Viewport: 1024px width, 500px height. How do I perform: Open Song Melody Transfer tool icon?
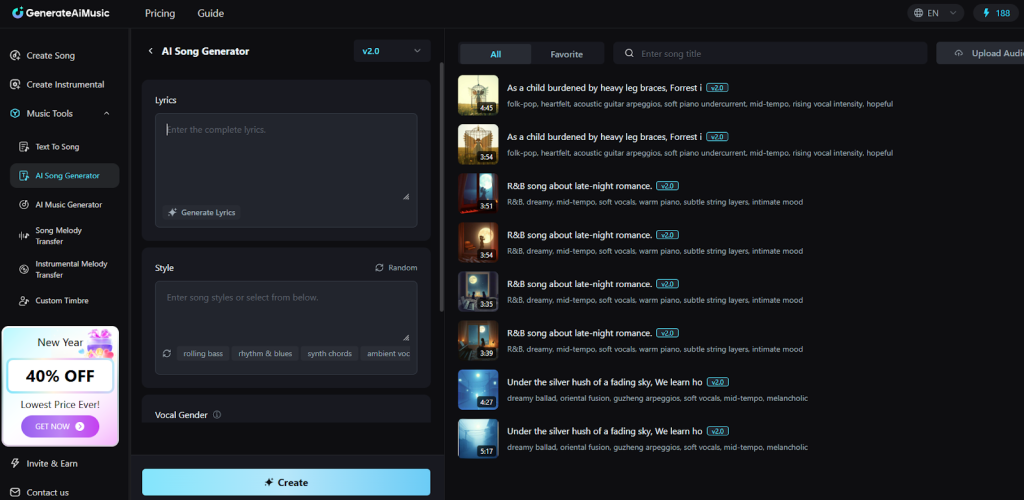tap(22, 236)
